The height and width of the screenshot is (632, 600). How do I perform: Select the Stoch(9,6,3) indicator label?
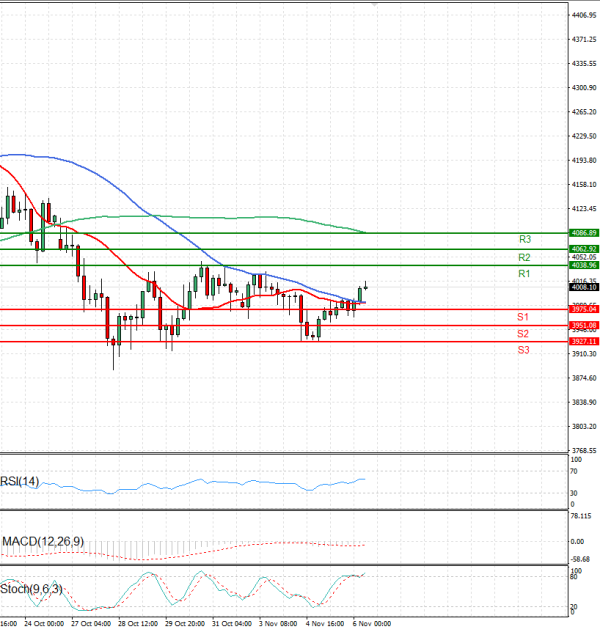[x=32, y=589]
